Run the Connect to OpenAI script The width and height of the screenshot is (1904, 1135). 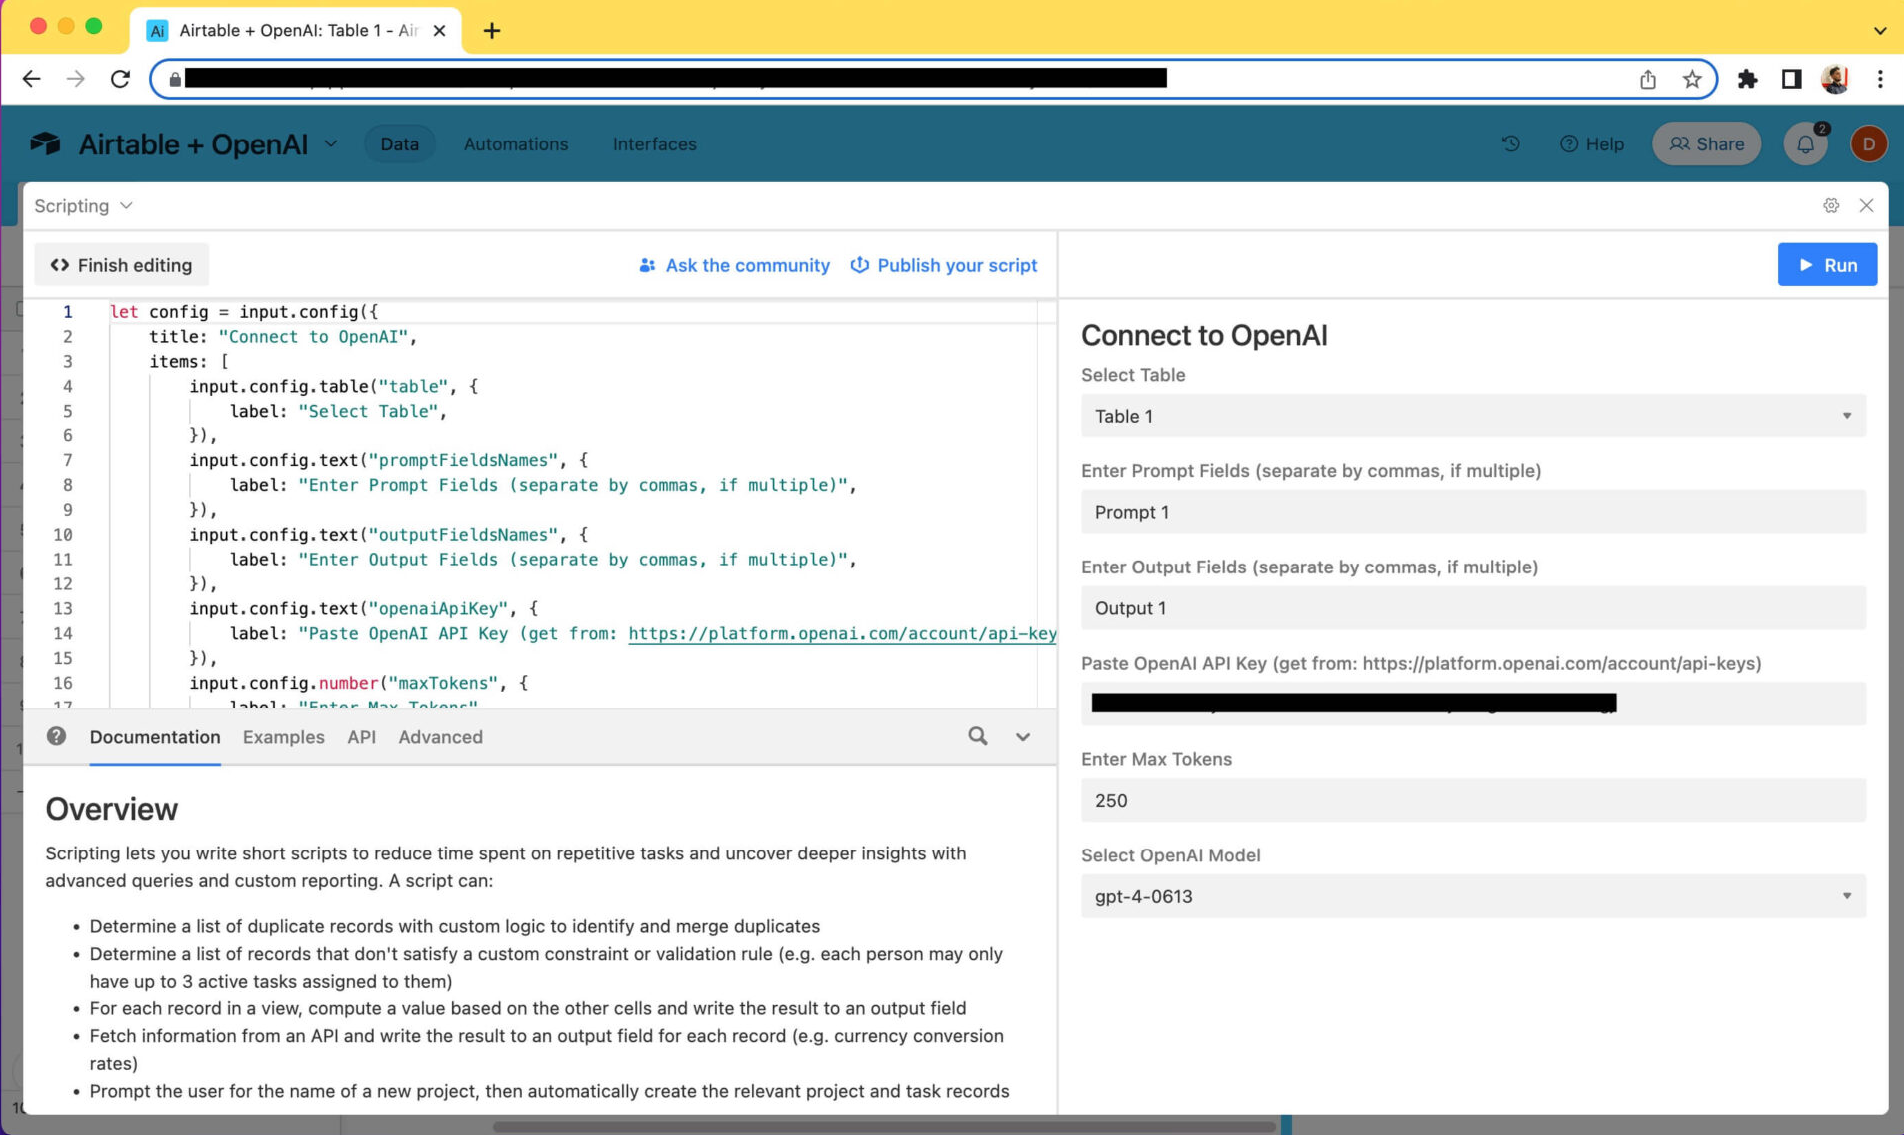pos(1827,264)
